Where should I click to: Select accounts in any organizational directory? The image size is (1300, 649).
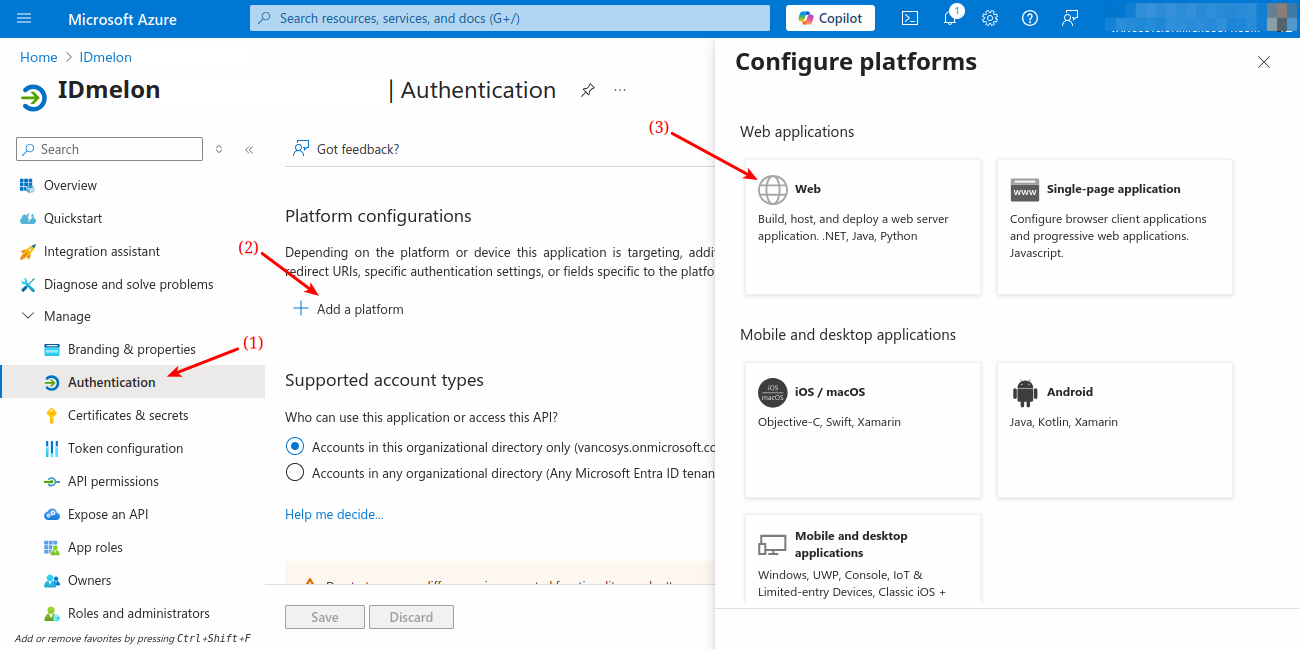[294, 472]
